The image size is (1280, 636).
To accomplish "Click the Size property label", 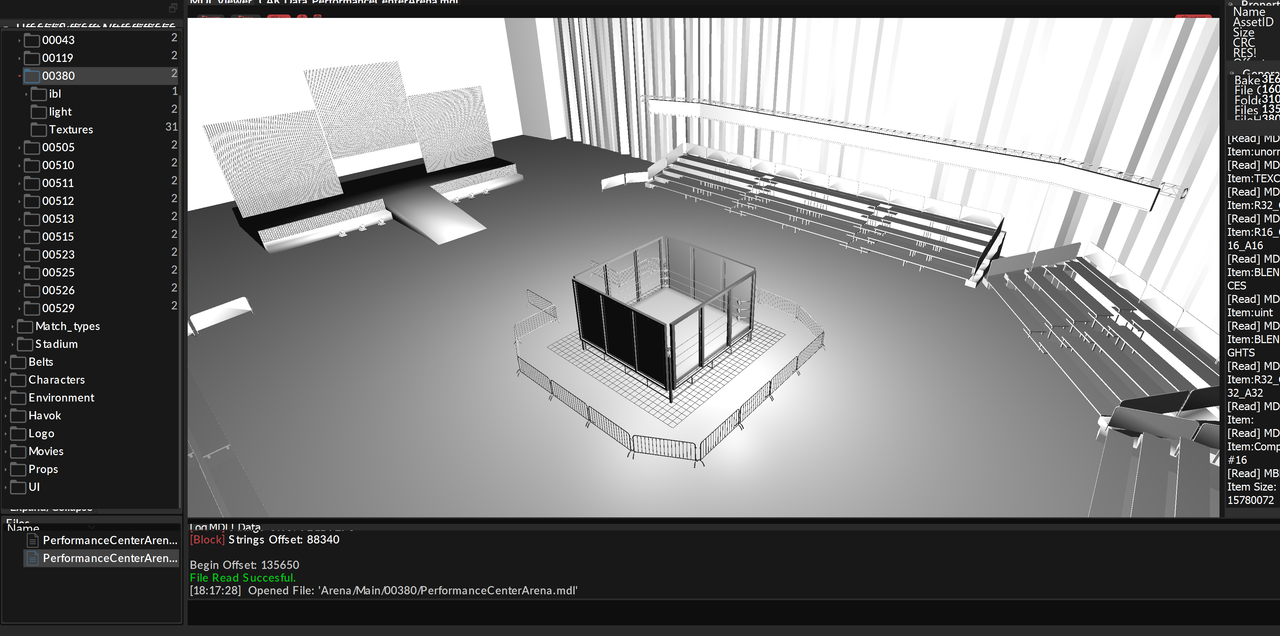I will tap(1243, 33).
